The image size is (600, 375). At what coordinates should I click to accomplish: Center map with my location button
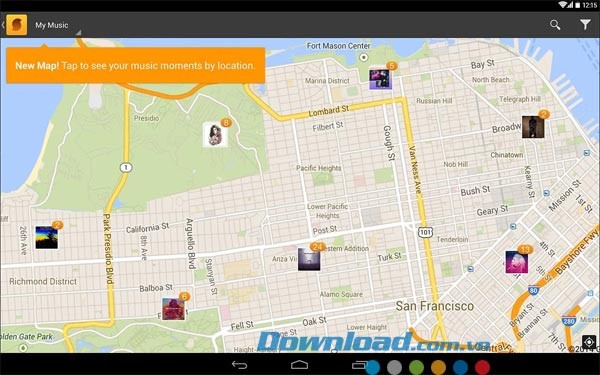589,342
